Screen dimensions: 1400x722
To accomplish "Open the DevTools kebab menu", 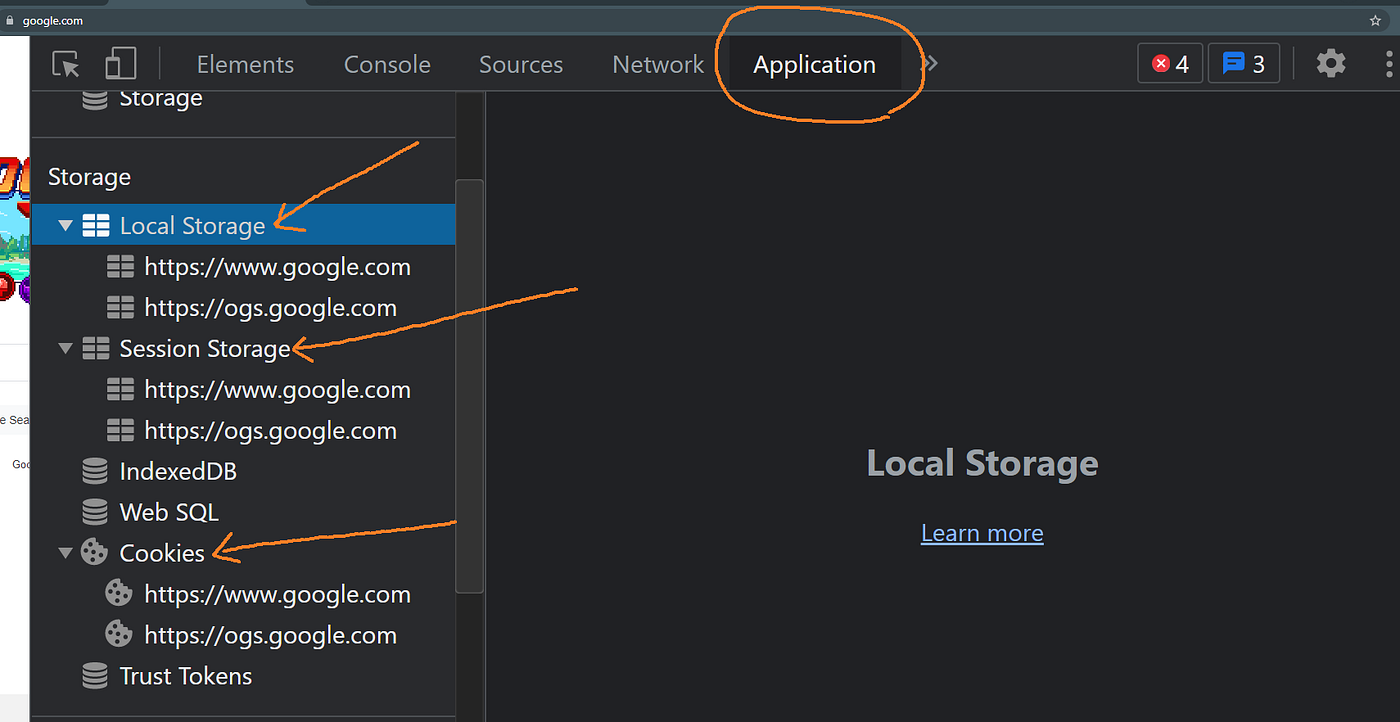I will pos(1389,64).
